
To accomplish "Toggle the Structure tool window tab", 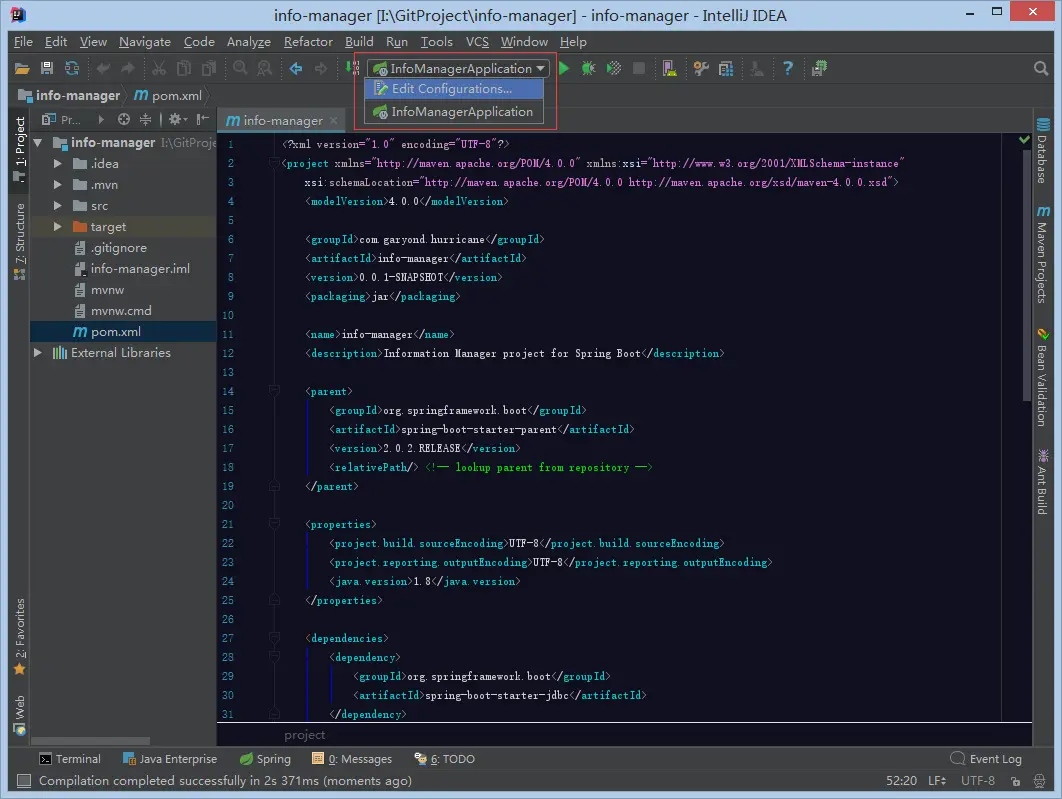I will pos(20,241).
